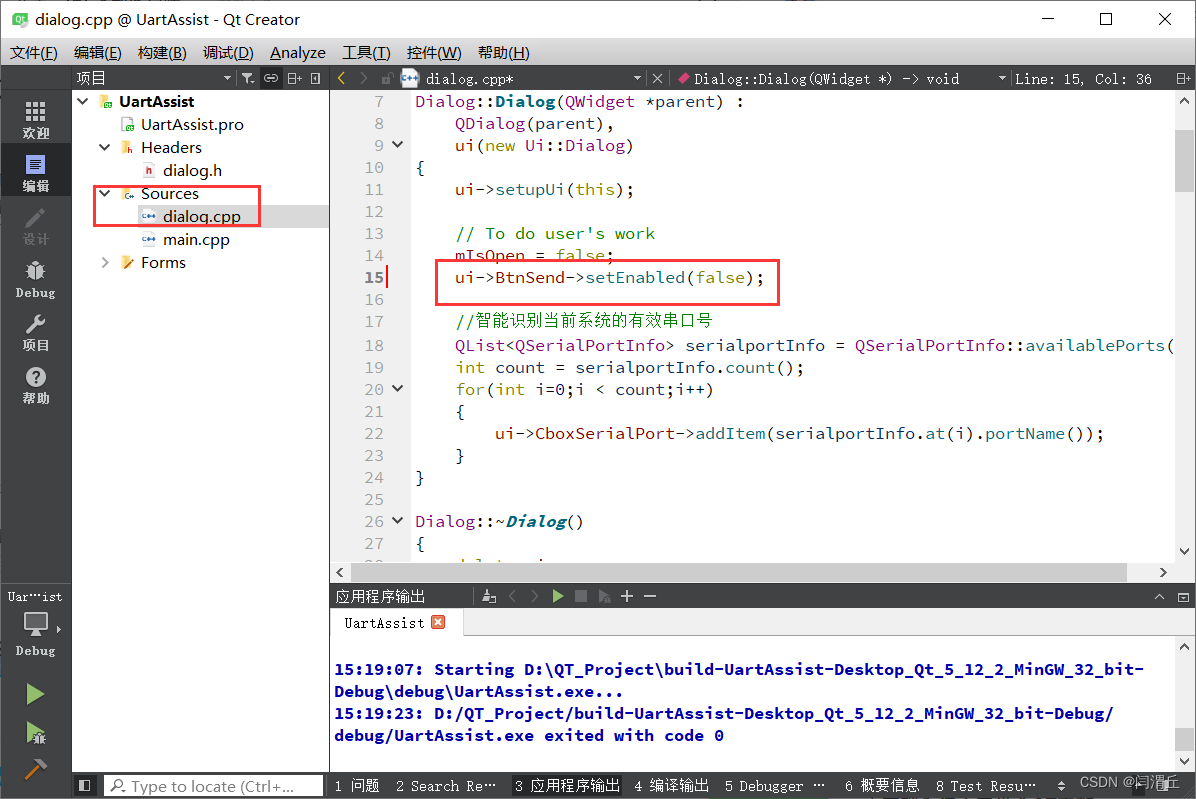The width and height of the screenshot is (1196, 799).
Task: Select UartAssist.pro in the project tree
Action: (x=192, y=124)
